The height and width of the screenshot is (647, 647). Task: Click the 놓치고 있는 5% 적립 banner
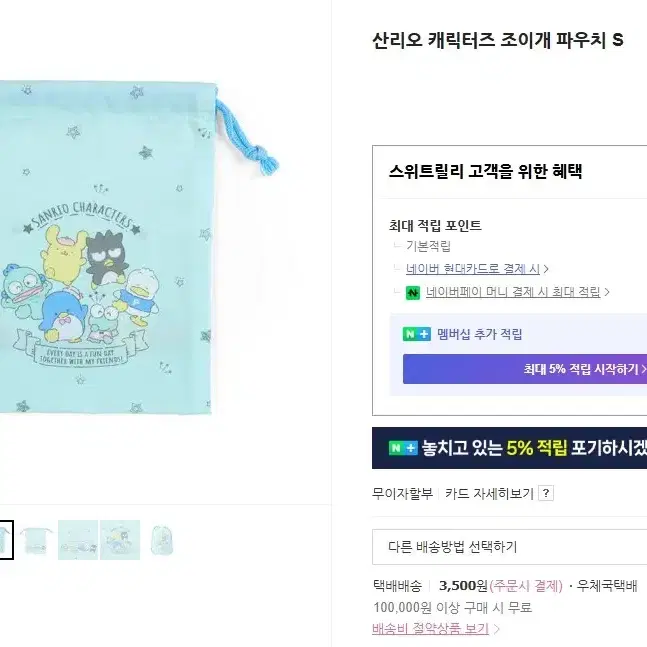click(510, 448)
